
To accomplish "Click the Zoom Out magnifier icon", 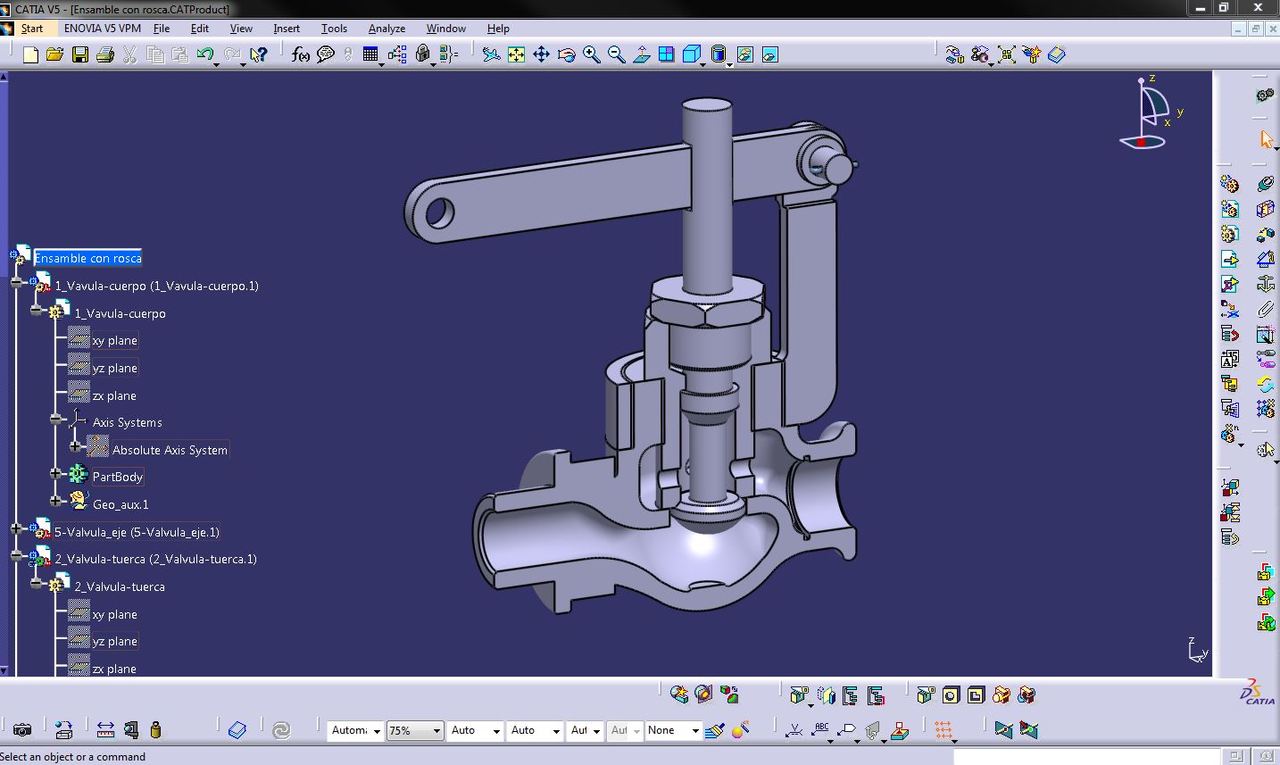I will click(616, 55).
